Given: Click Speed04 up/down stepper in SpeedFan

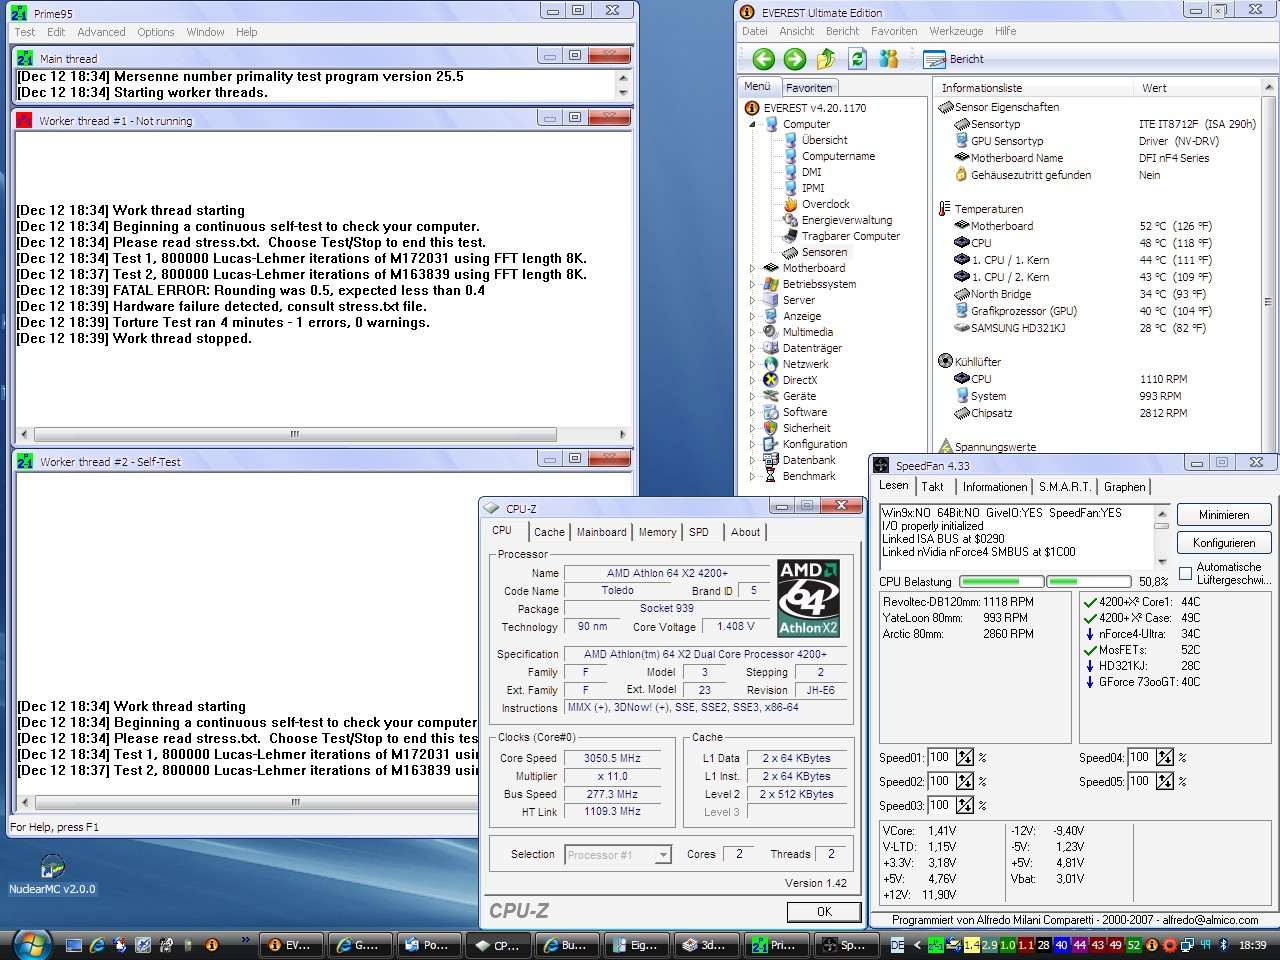Looking at the screenshot, I should click(x=1164, y=757).
